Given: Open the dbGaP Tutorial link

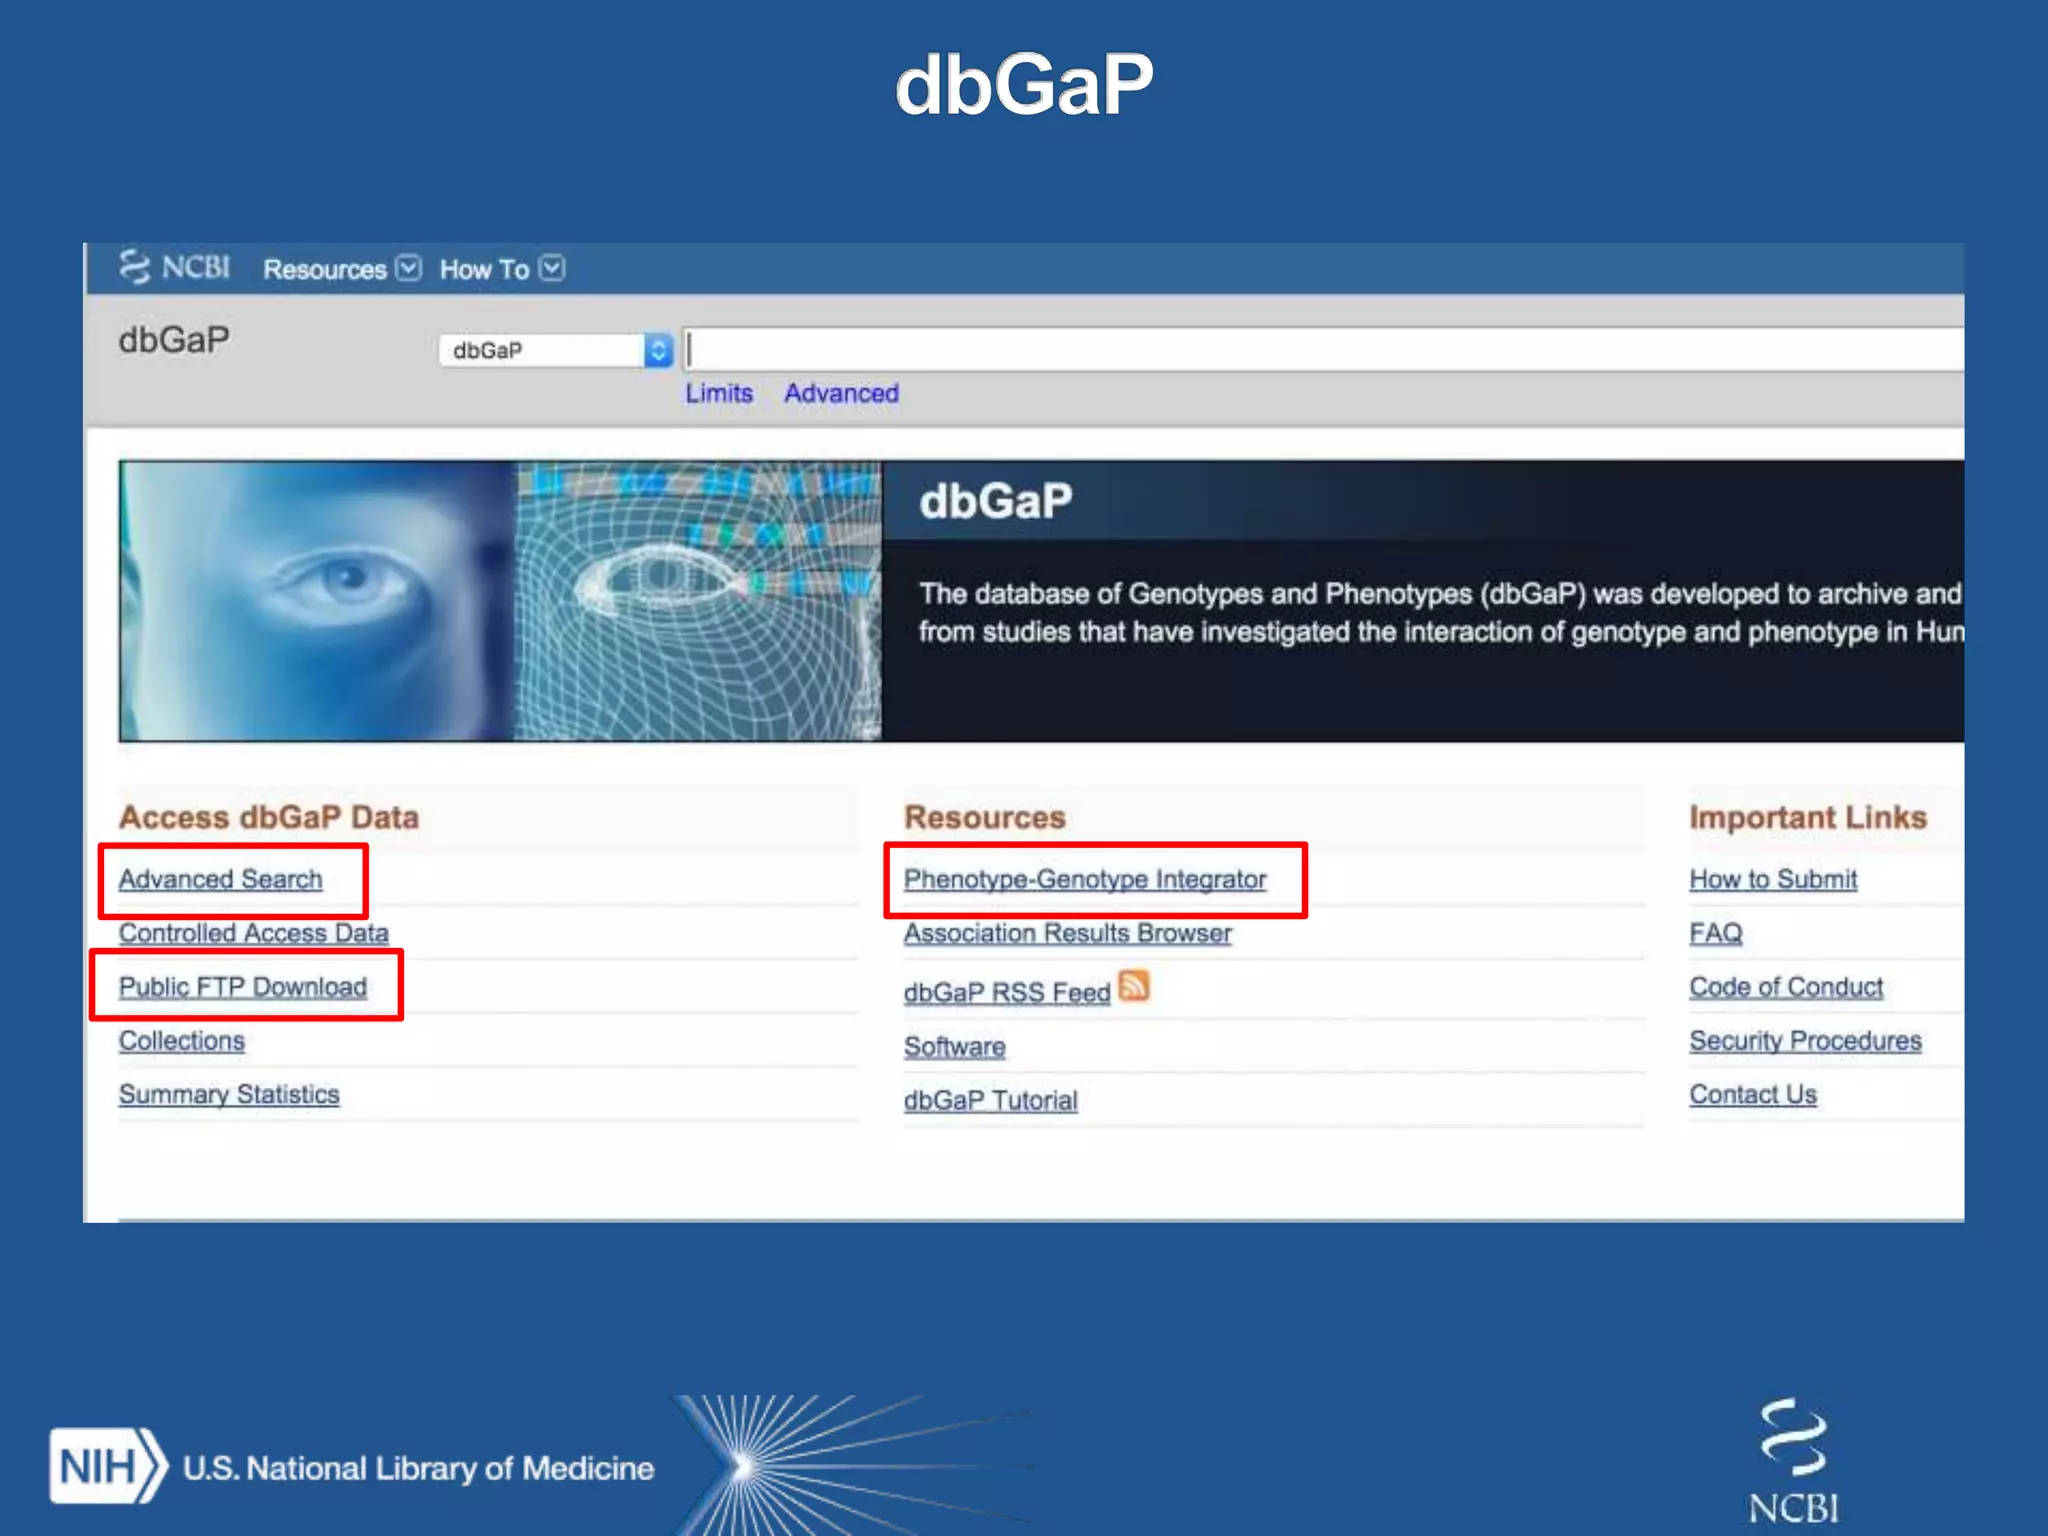Looking at the screenshot, I should click(990, 1100).
